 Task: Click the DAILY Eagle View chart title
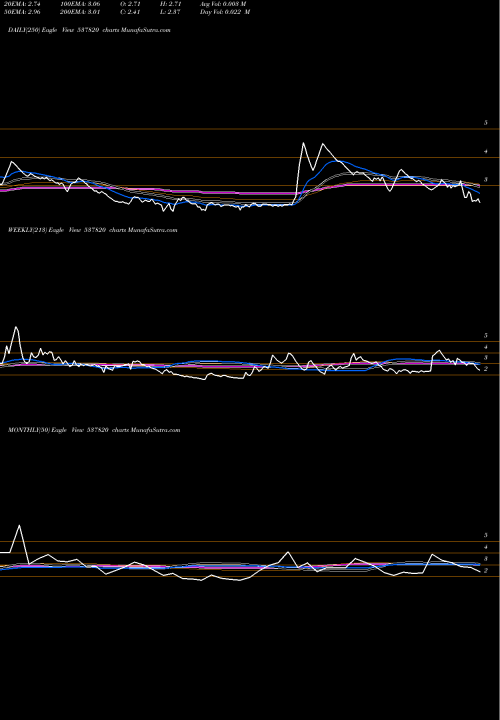(x=90, y=30)
